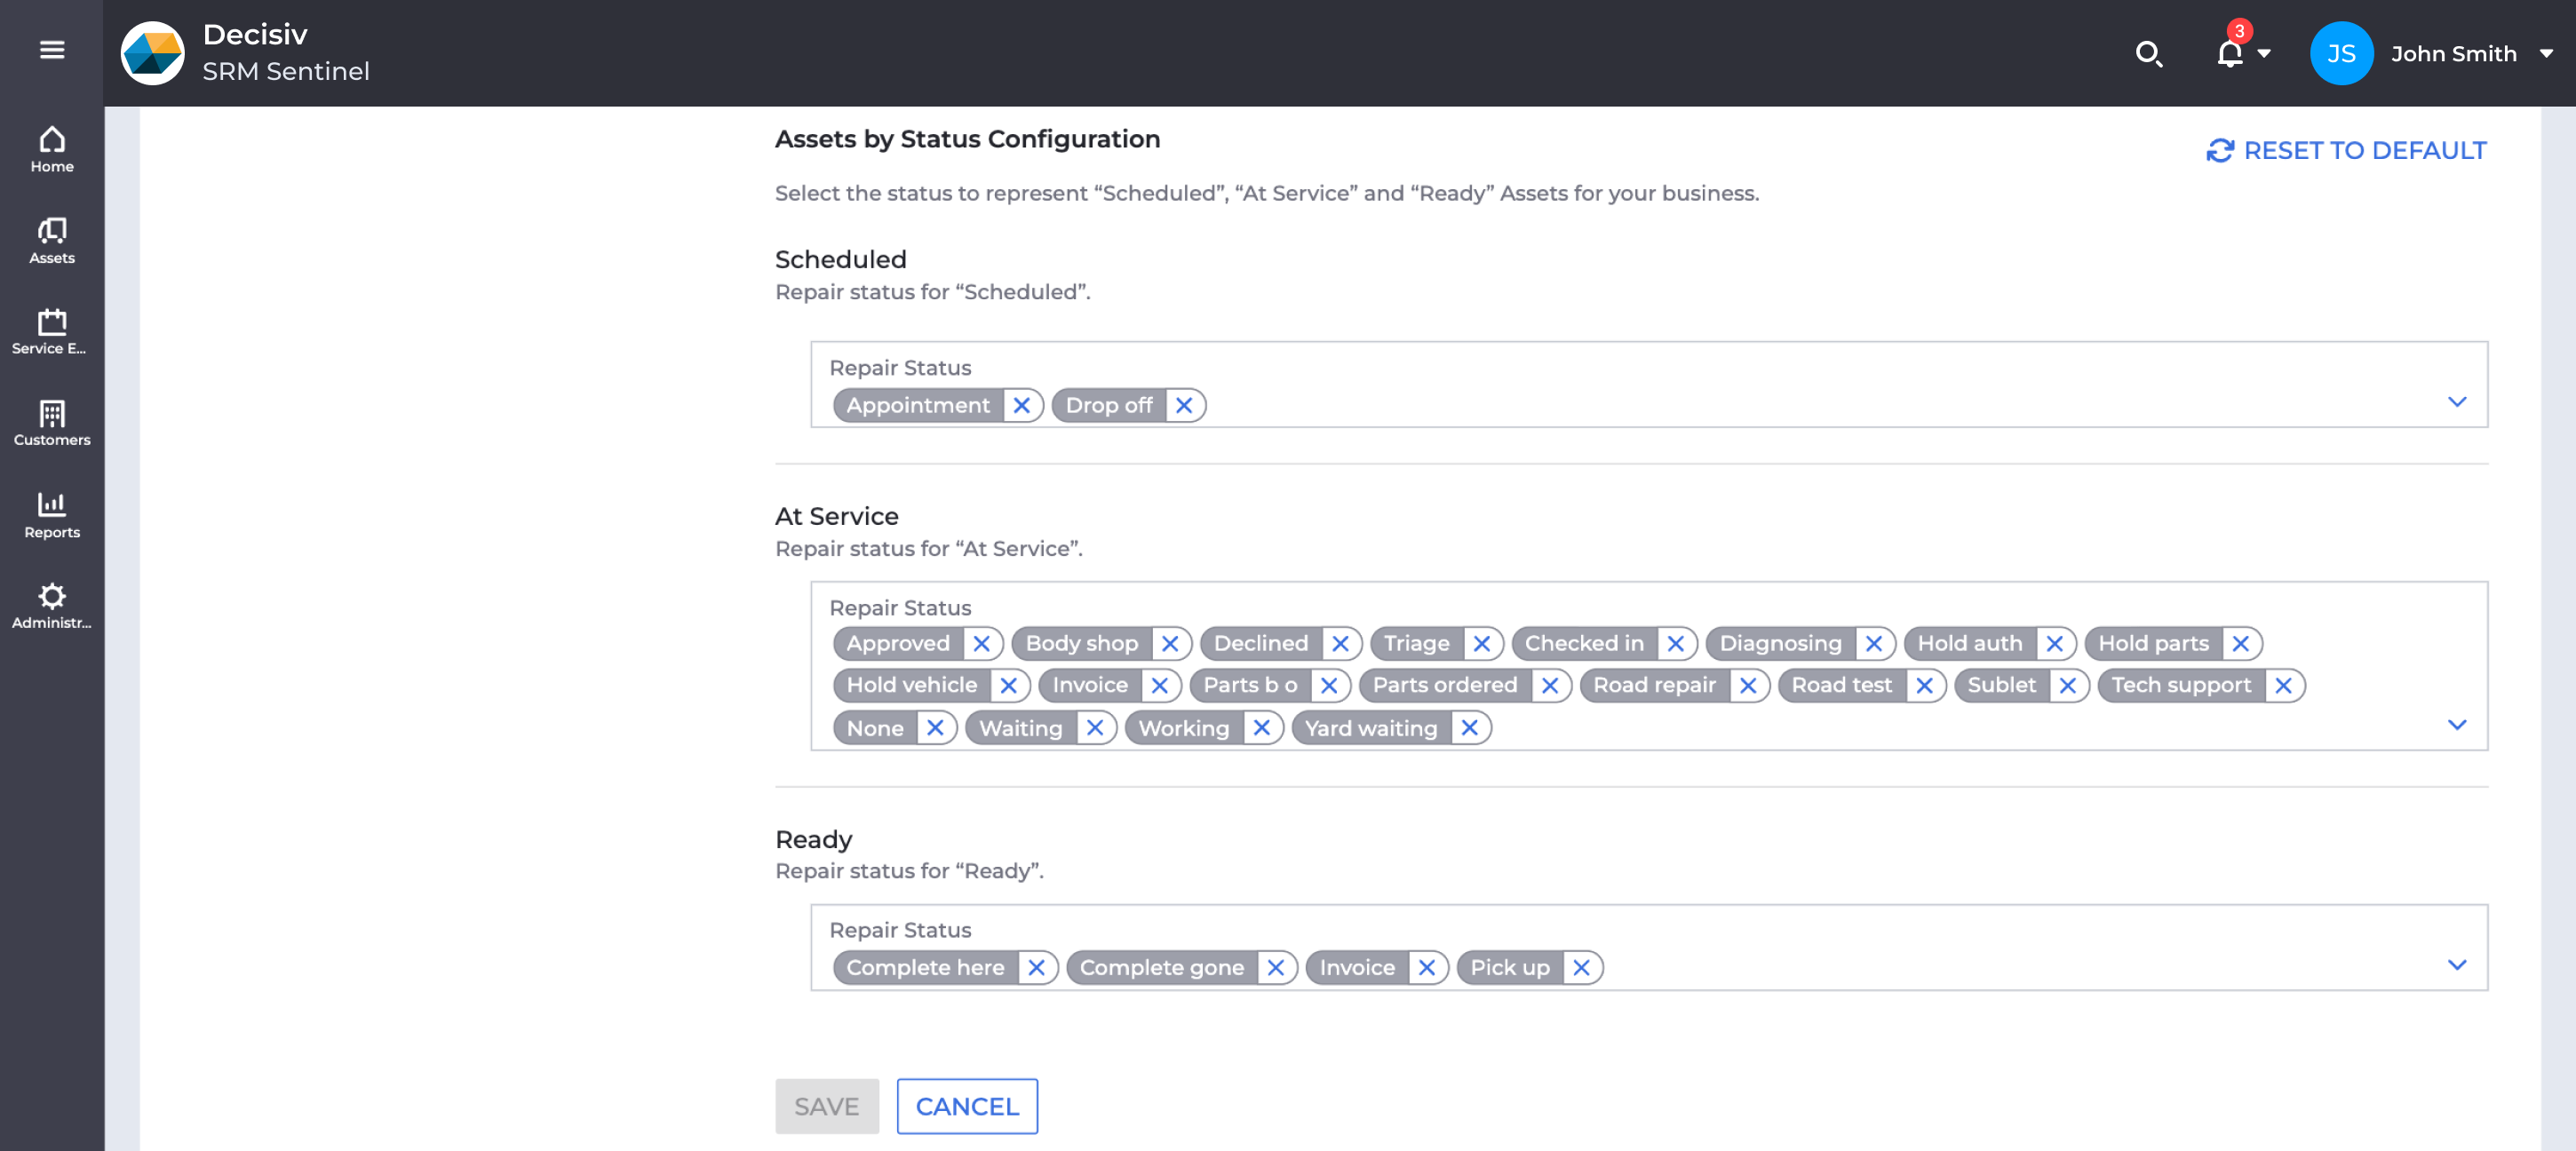
Task: Expand the Ready Repair Status dropdown
Action: [2456, 965]
